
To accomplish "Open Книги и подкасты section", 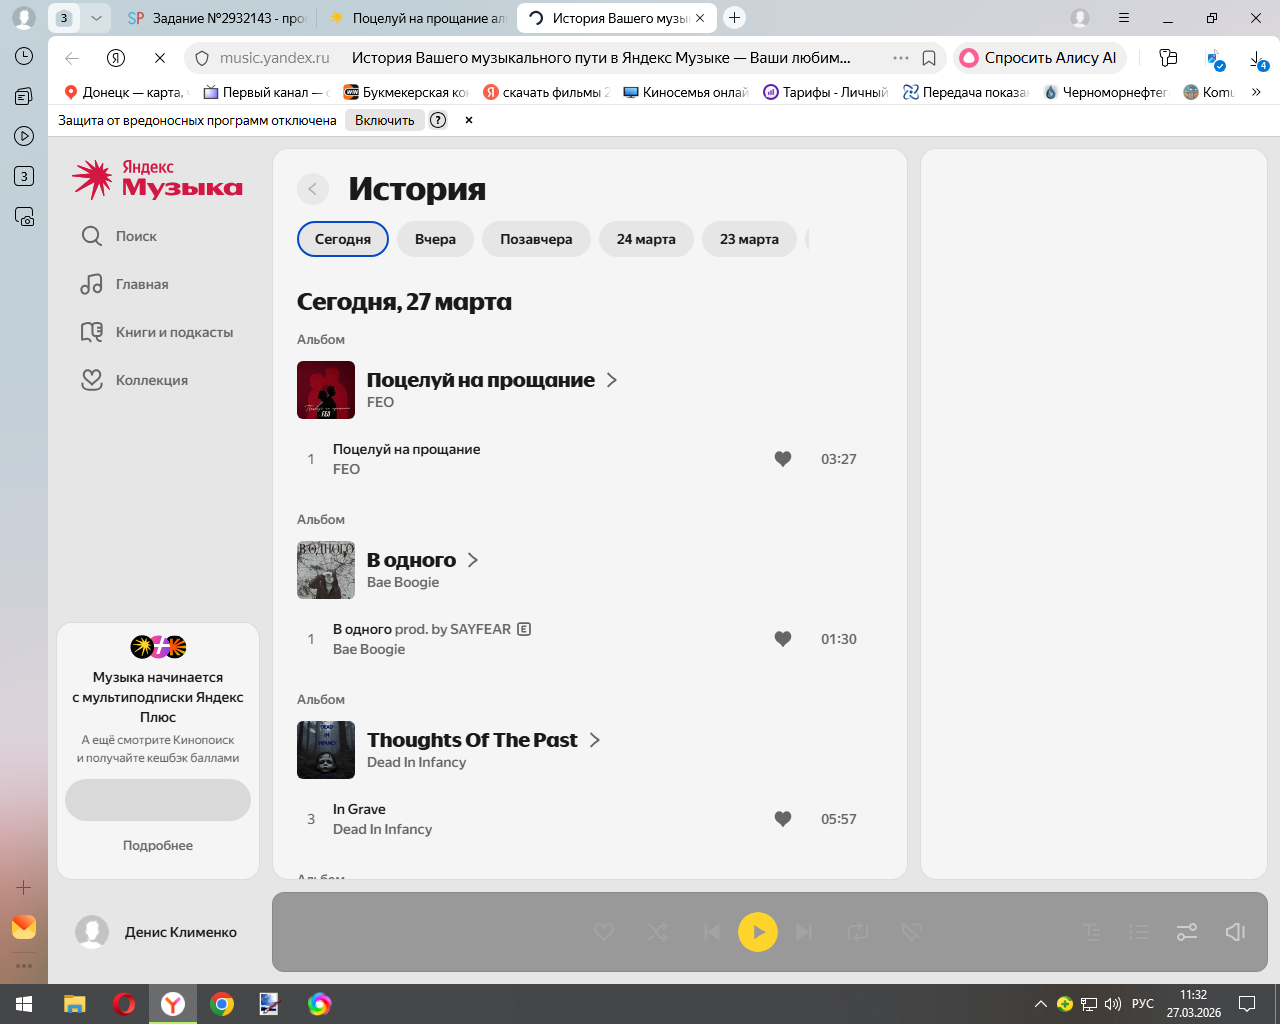I will tap(157, 332).
